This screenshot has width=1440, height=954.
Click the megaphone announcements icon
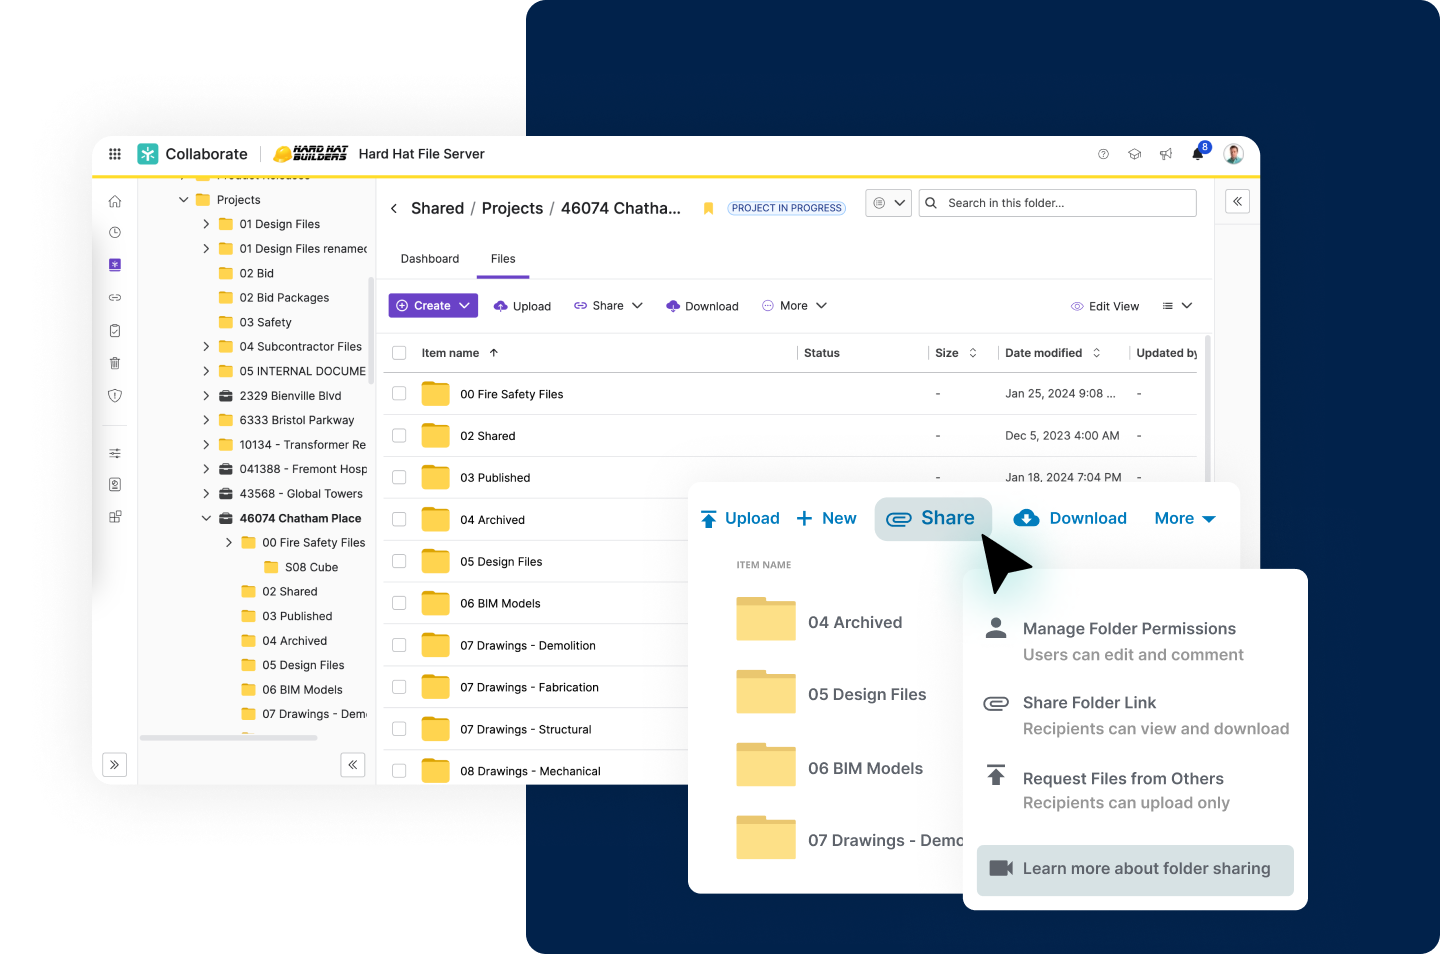click(x=1166, y=153)
